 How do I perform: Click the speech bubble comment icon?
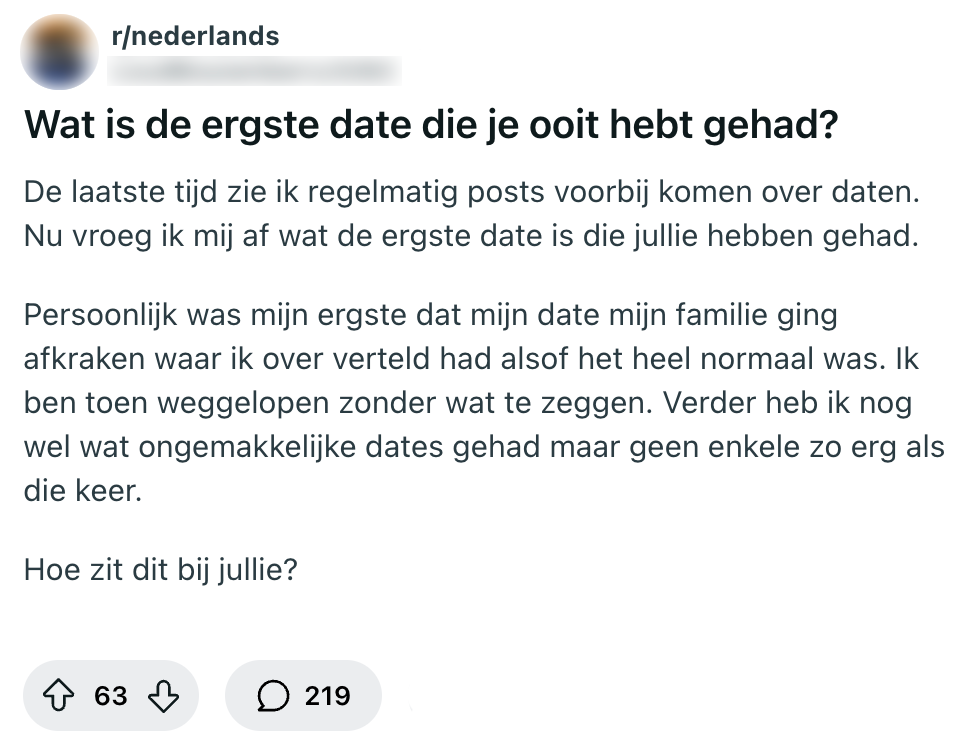273,695
